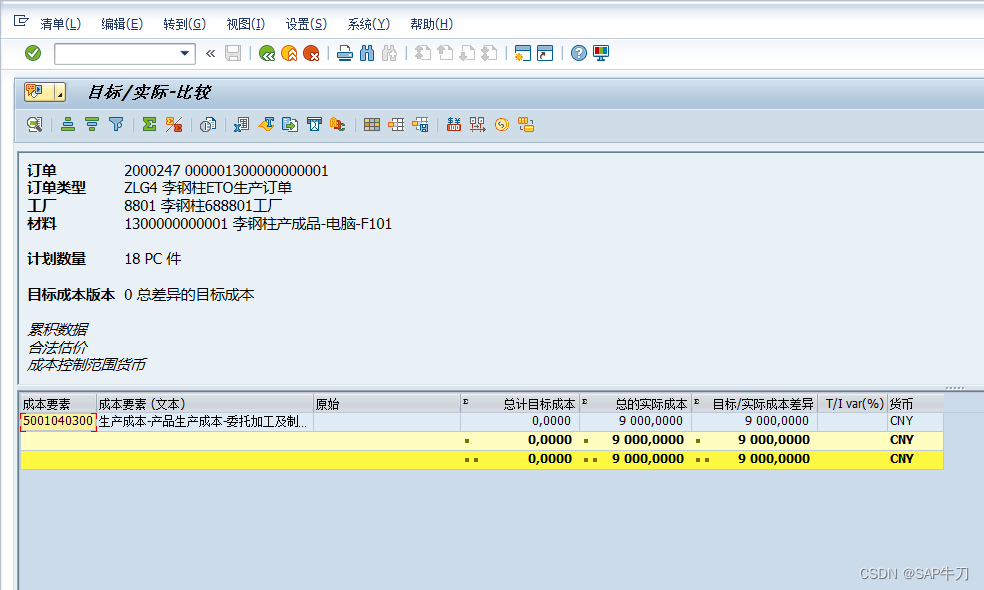Viewport: 984px width, 590px height.
Task: Click the report selection button in title bar
Action: [x=39, y=92]
